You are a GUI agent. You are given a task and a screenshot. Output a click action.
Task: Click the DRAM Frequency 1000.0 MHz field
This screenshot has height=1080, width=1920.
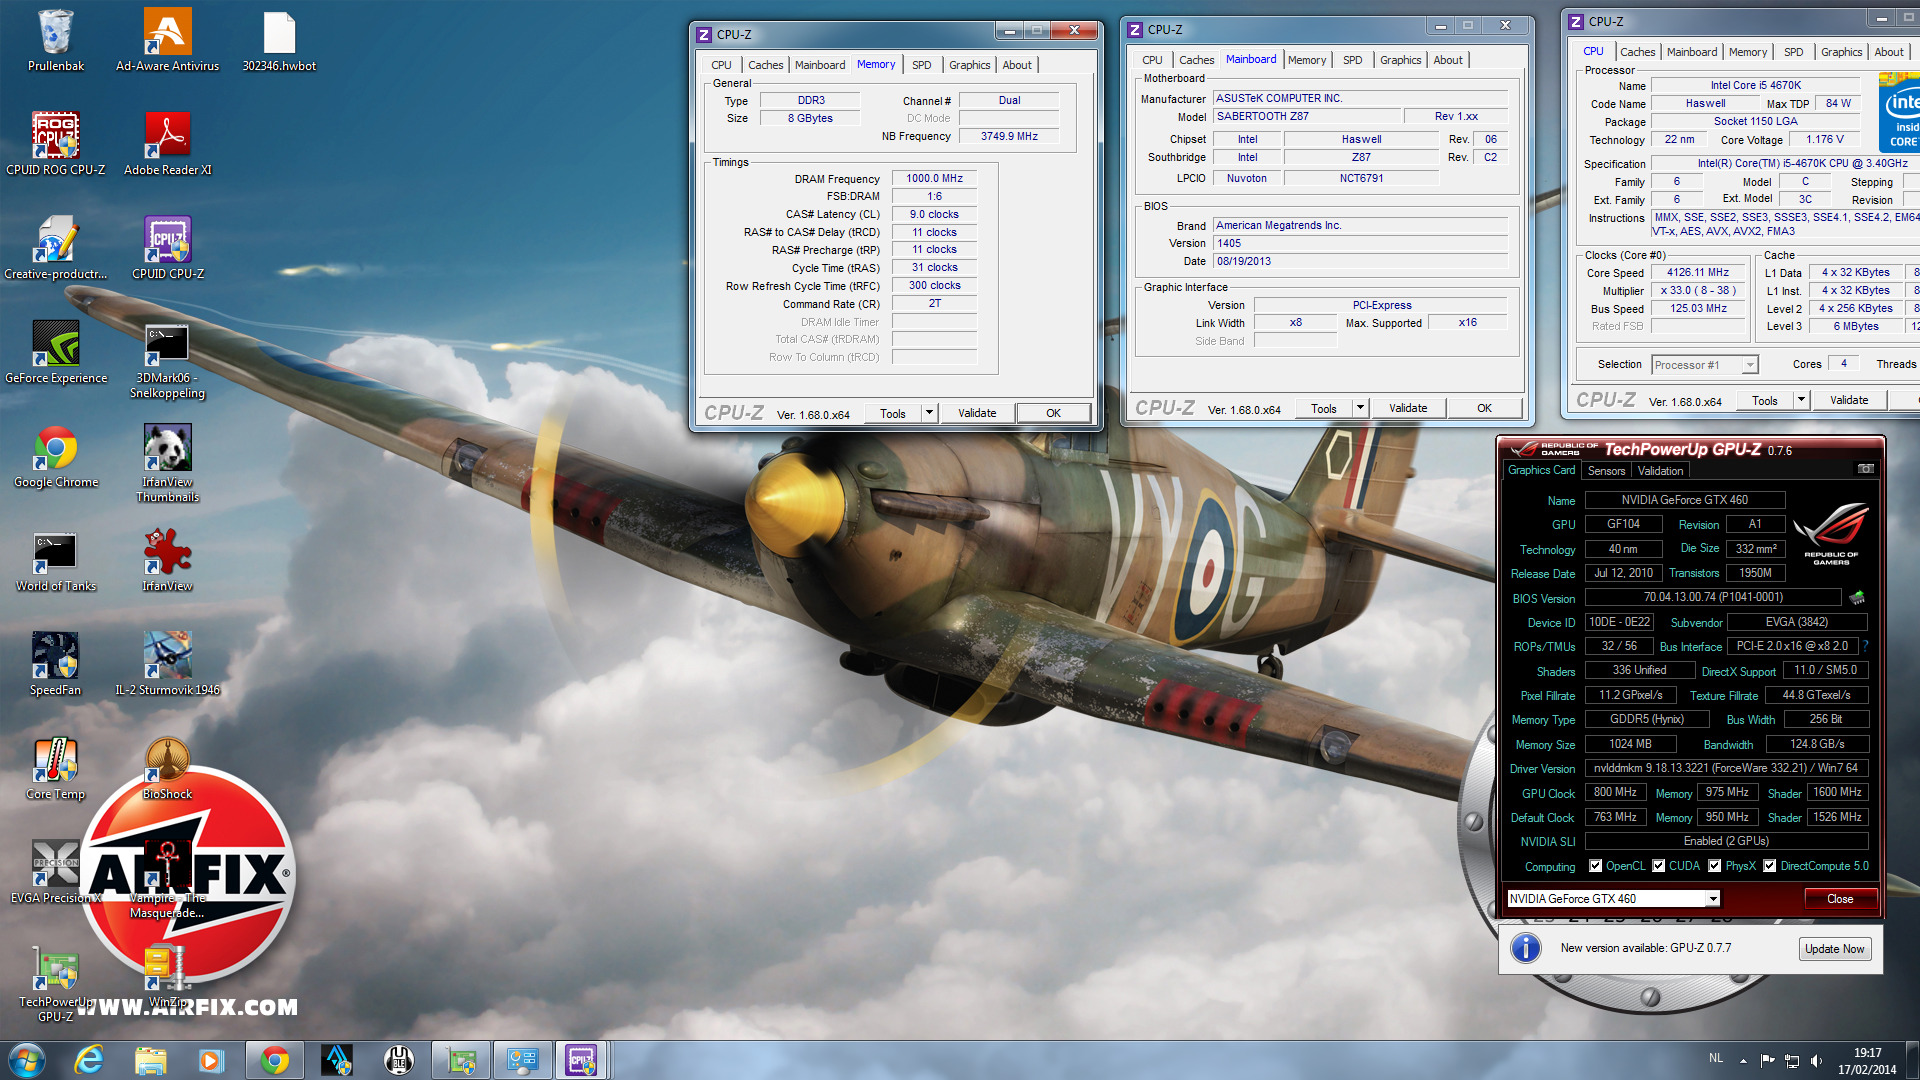point(934,179)
